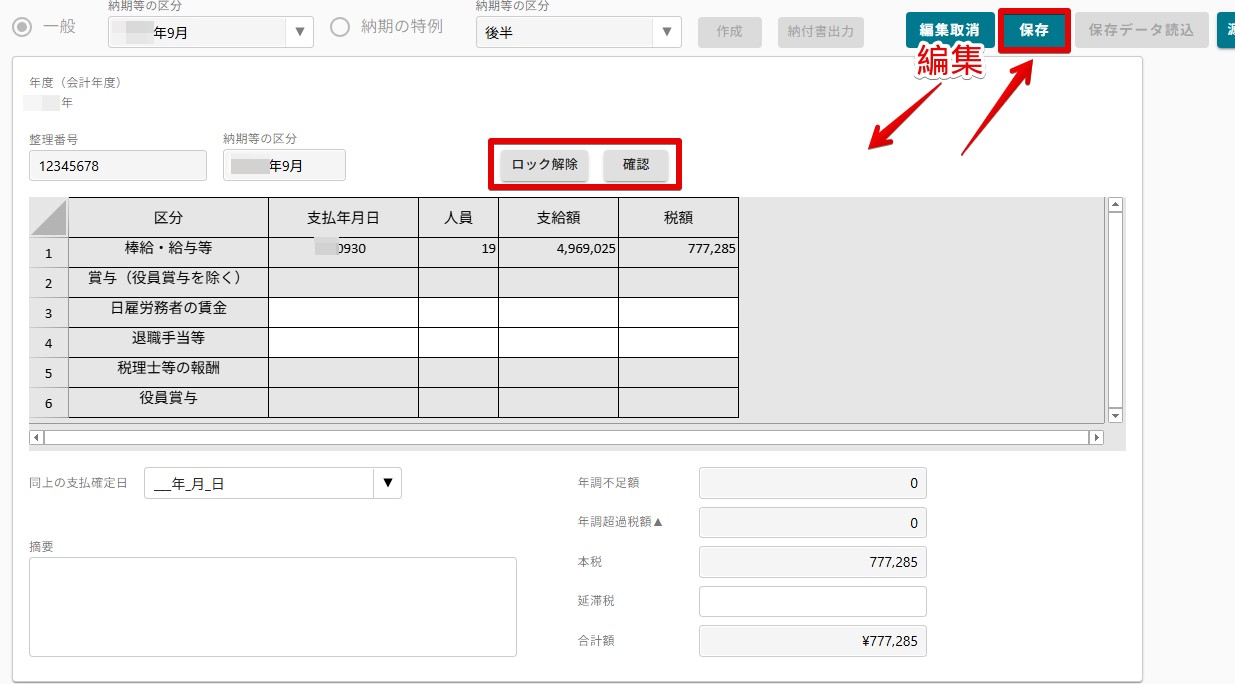Click the ロック解除 button
1235x684 pixels.
[x=545, y=165]
